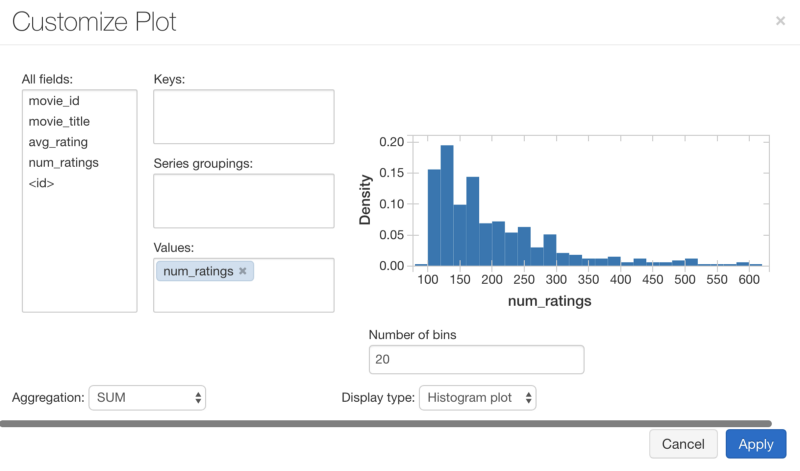Choose num_ratings in All fields list
The image size is (800, 471).
tap(63, 162)
